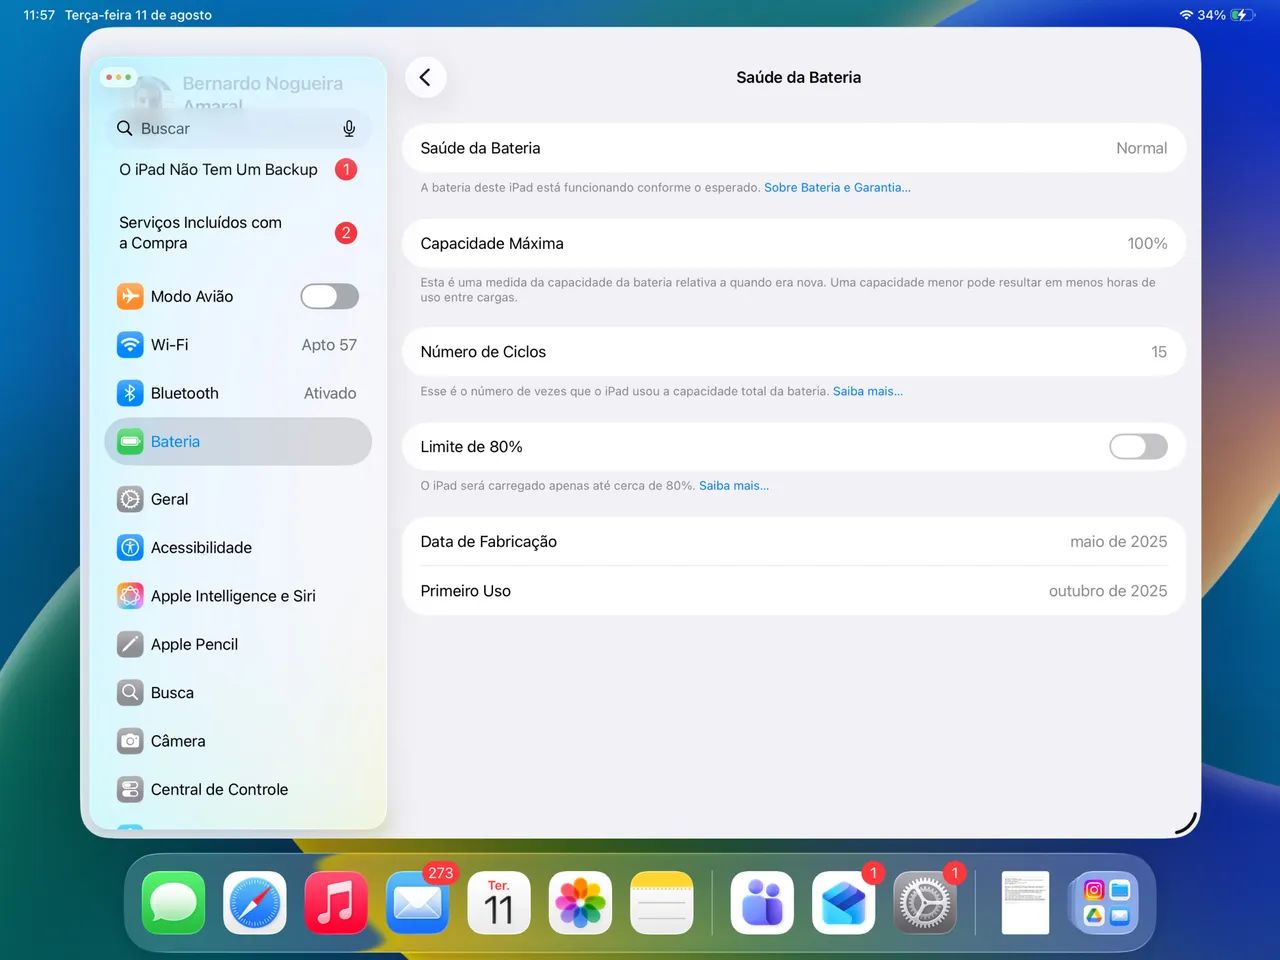Go back with the chevron button
Image resolution: width=1280 pixels, height=960 pixels.
(425, 77)
